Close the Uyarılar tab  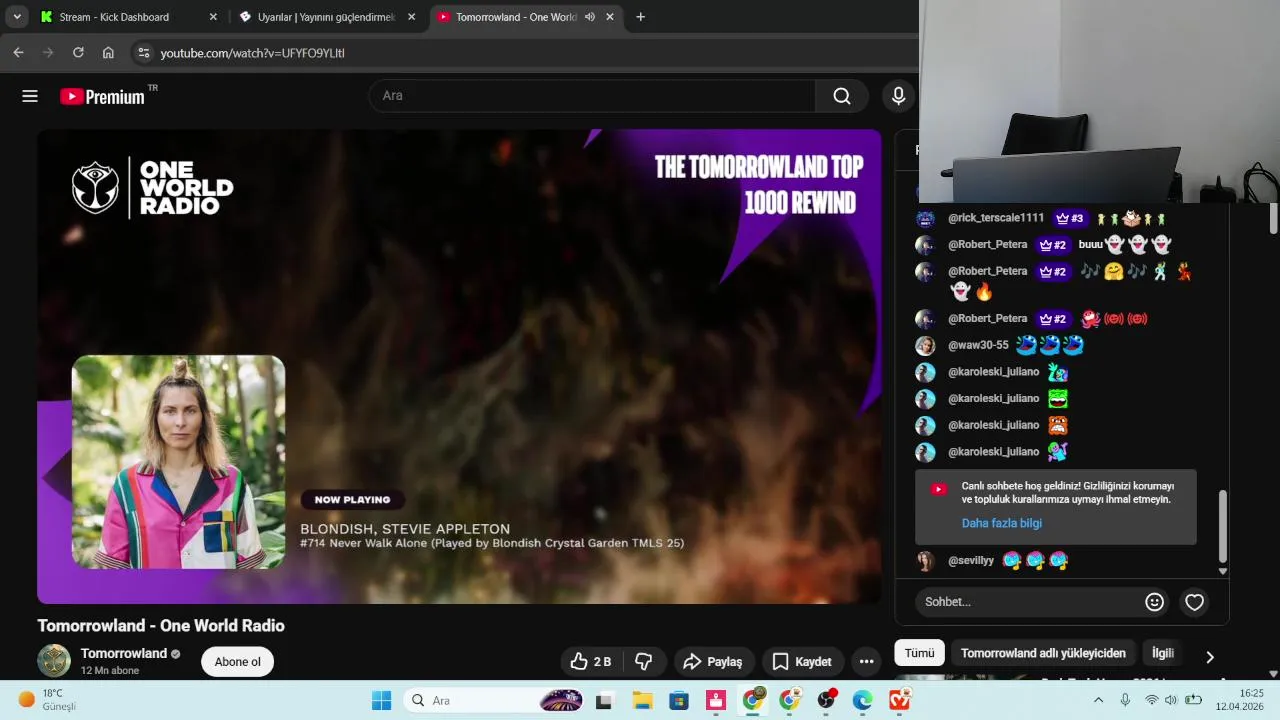coord(411,17)
